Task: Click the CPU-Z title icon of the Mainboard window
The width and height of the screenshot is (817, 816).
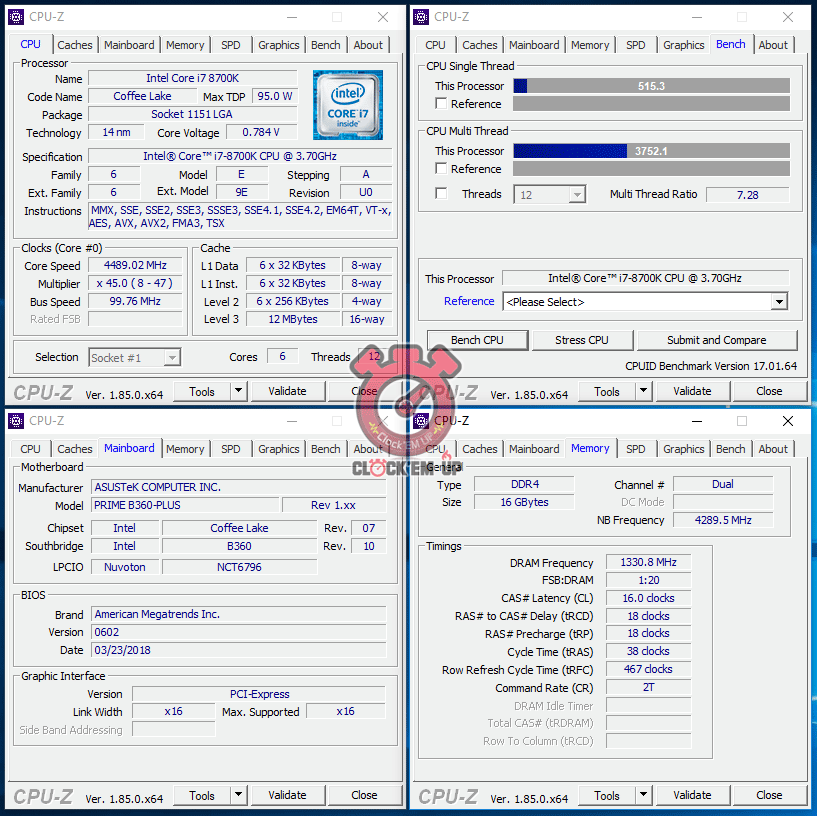Action: (x=16, y=421)
